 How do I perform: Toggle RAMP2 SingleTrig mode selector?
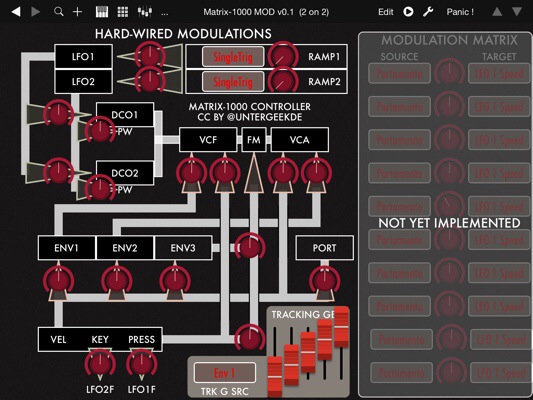[233, 82]
